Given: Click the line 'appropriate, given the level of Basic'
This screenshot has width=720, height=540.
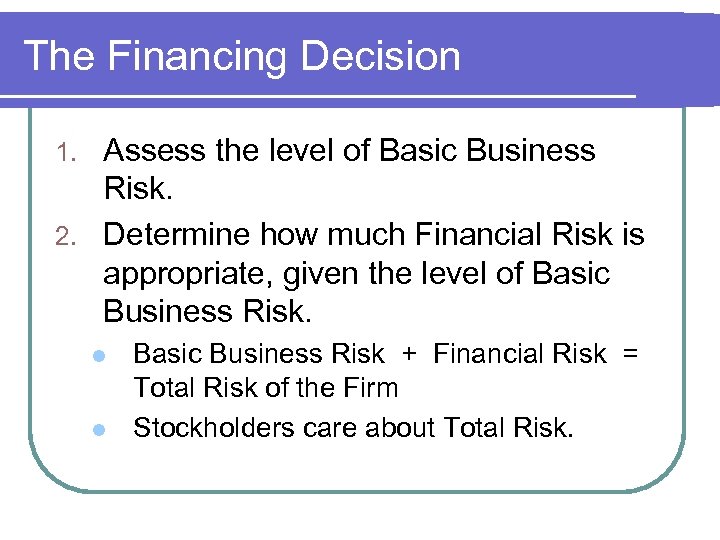Looking at the screenshot, I should (x=356, y=273).
